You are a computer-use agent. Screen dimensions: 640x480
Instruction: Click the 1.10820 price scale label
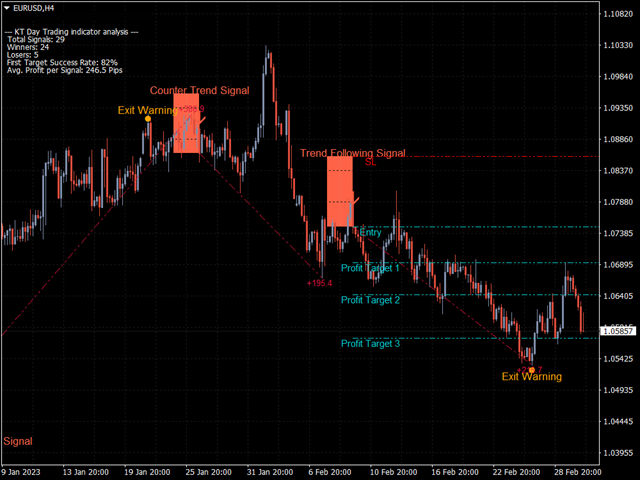618,14
